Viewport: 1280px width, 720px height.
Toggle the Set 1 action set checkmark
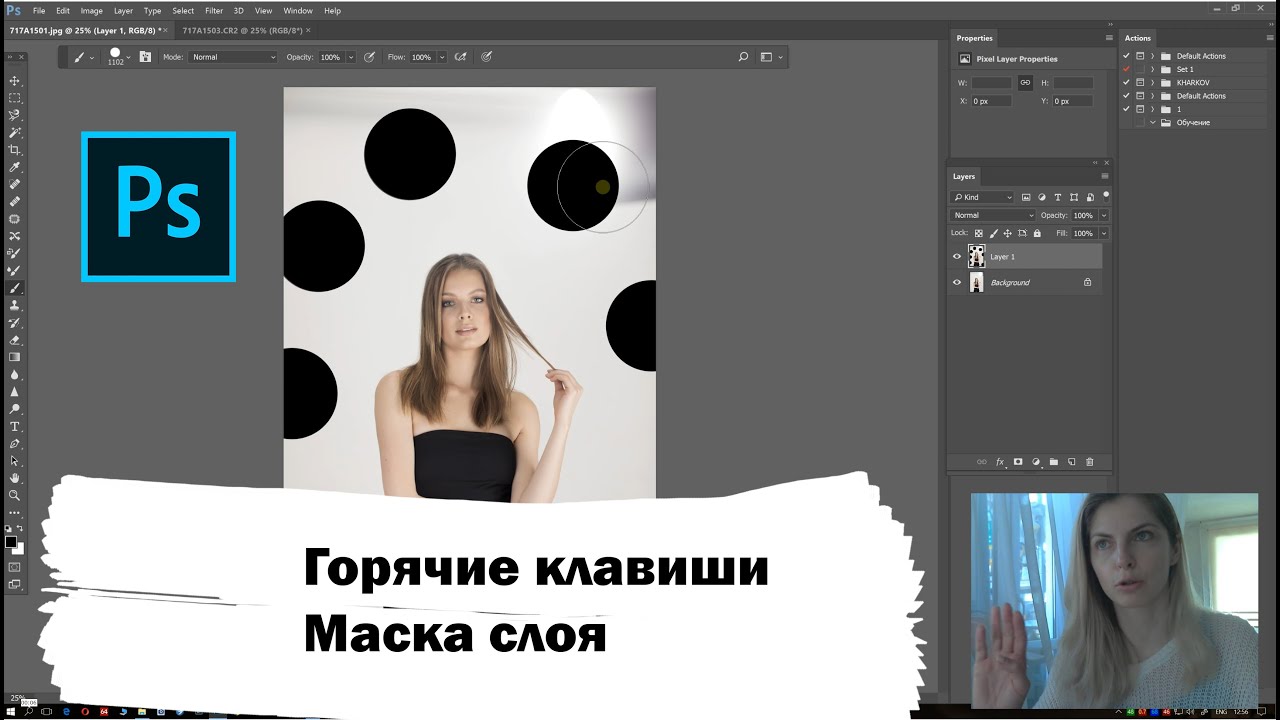click(x=1126, y=69)
